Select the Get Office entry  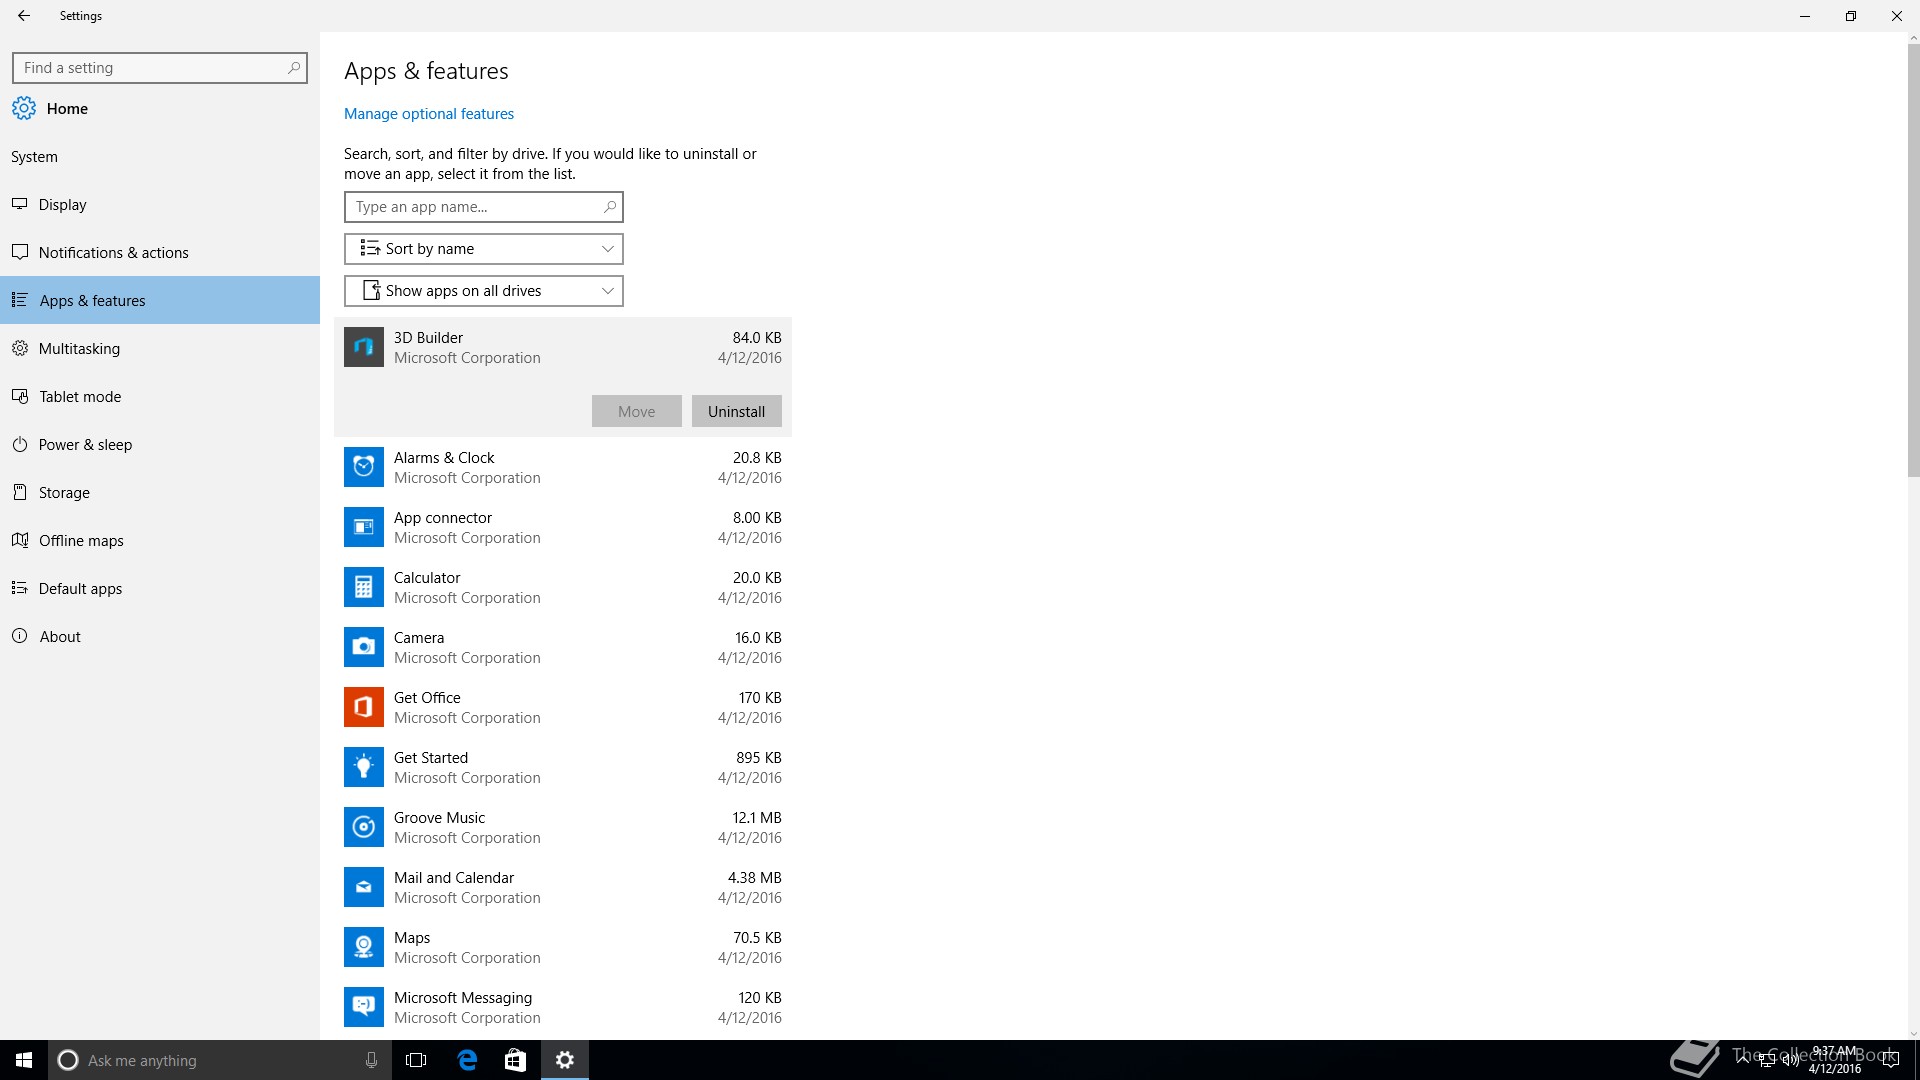(563, 707)
